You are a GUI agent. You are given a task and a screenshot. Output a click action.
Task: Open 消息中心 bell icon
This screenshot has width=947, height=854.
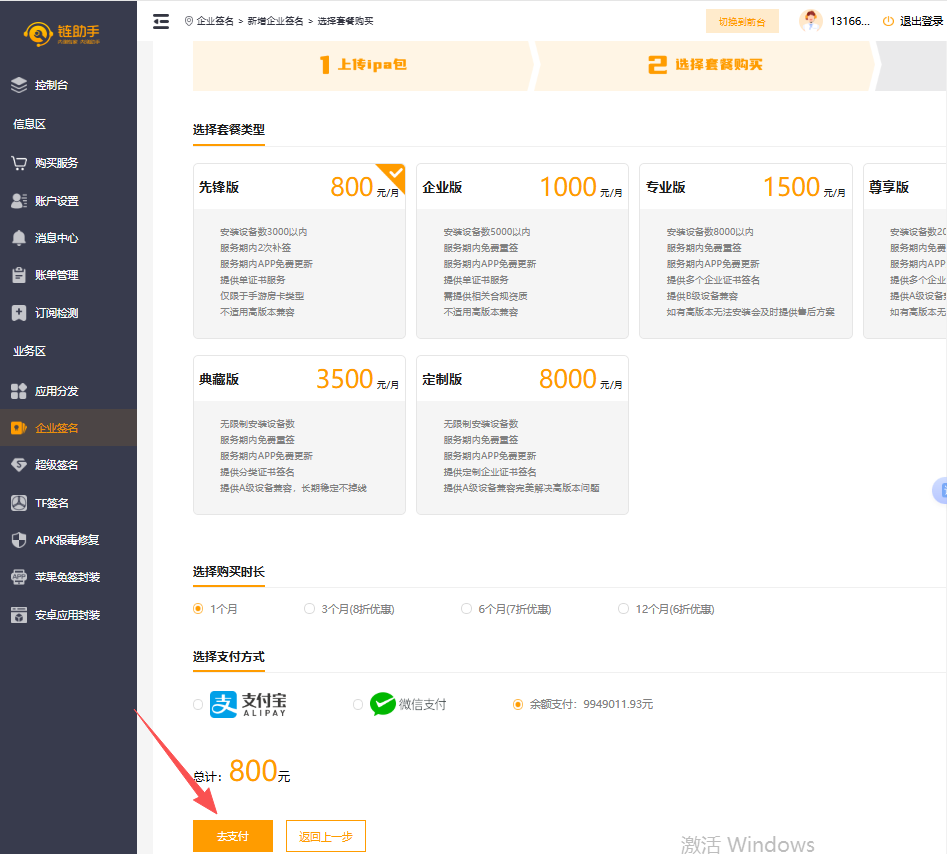19,238
